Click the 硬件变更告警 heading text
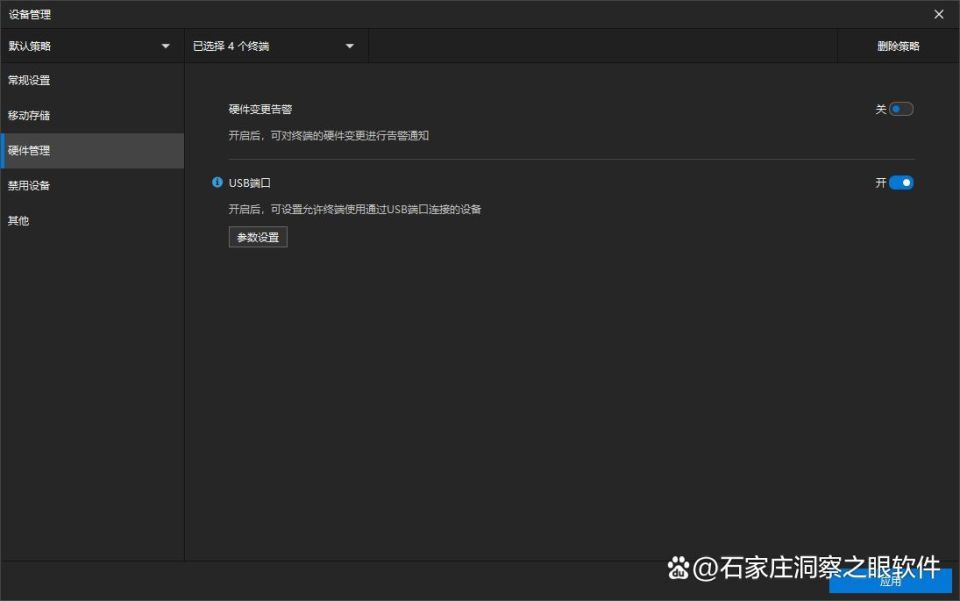Viewport: 960px width, 601px height. (x=260, y=109)
